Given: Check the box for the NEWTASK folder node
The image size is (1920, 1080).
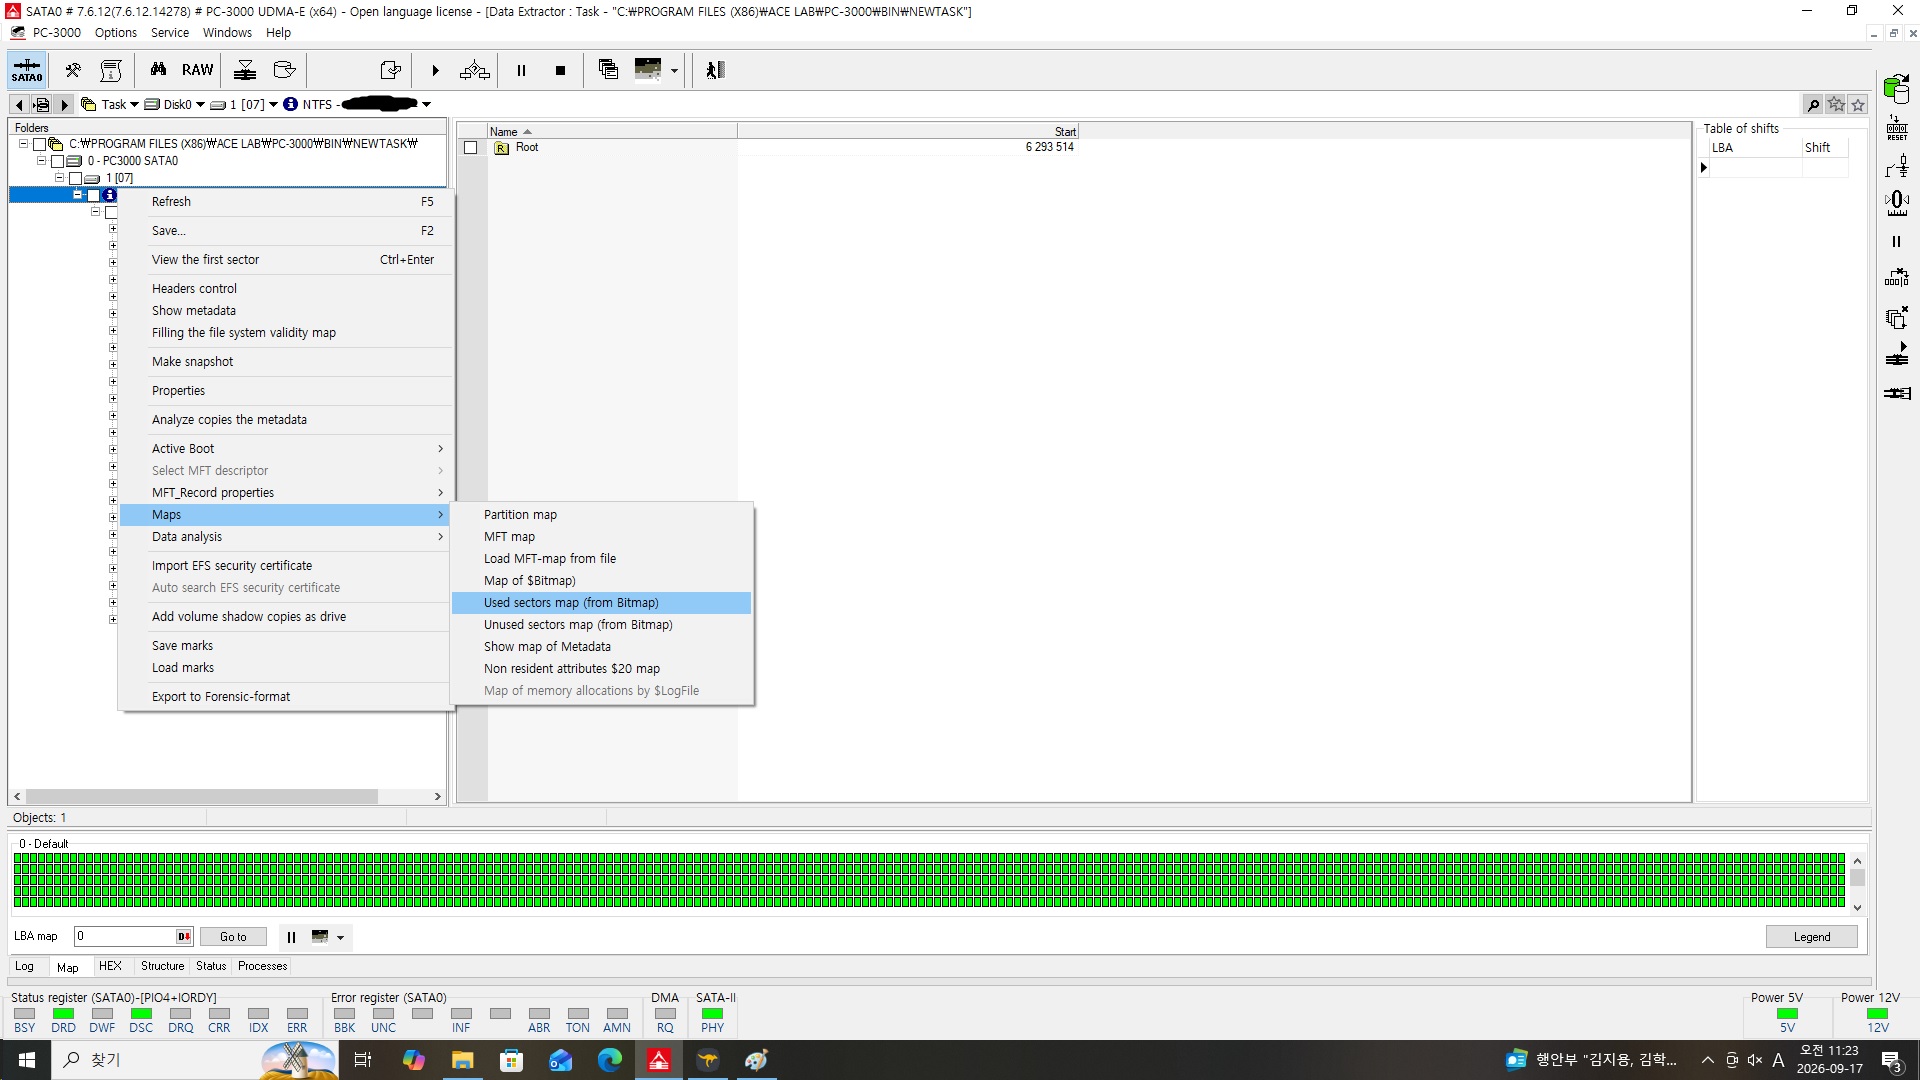Looking at the screenshot, I should [40, 144].
